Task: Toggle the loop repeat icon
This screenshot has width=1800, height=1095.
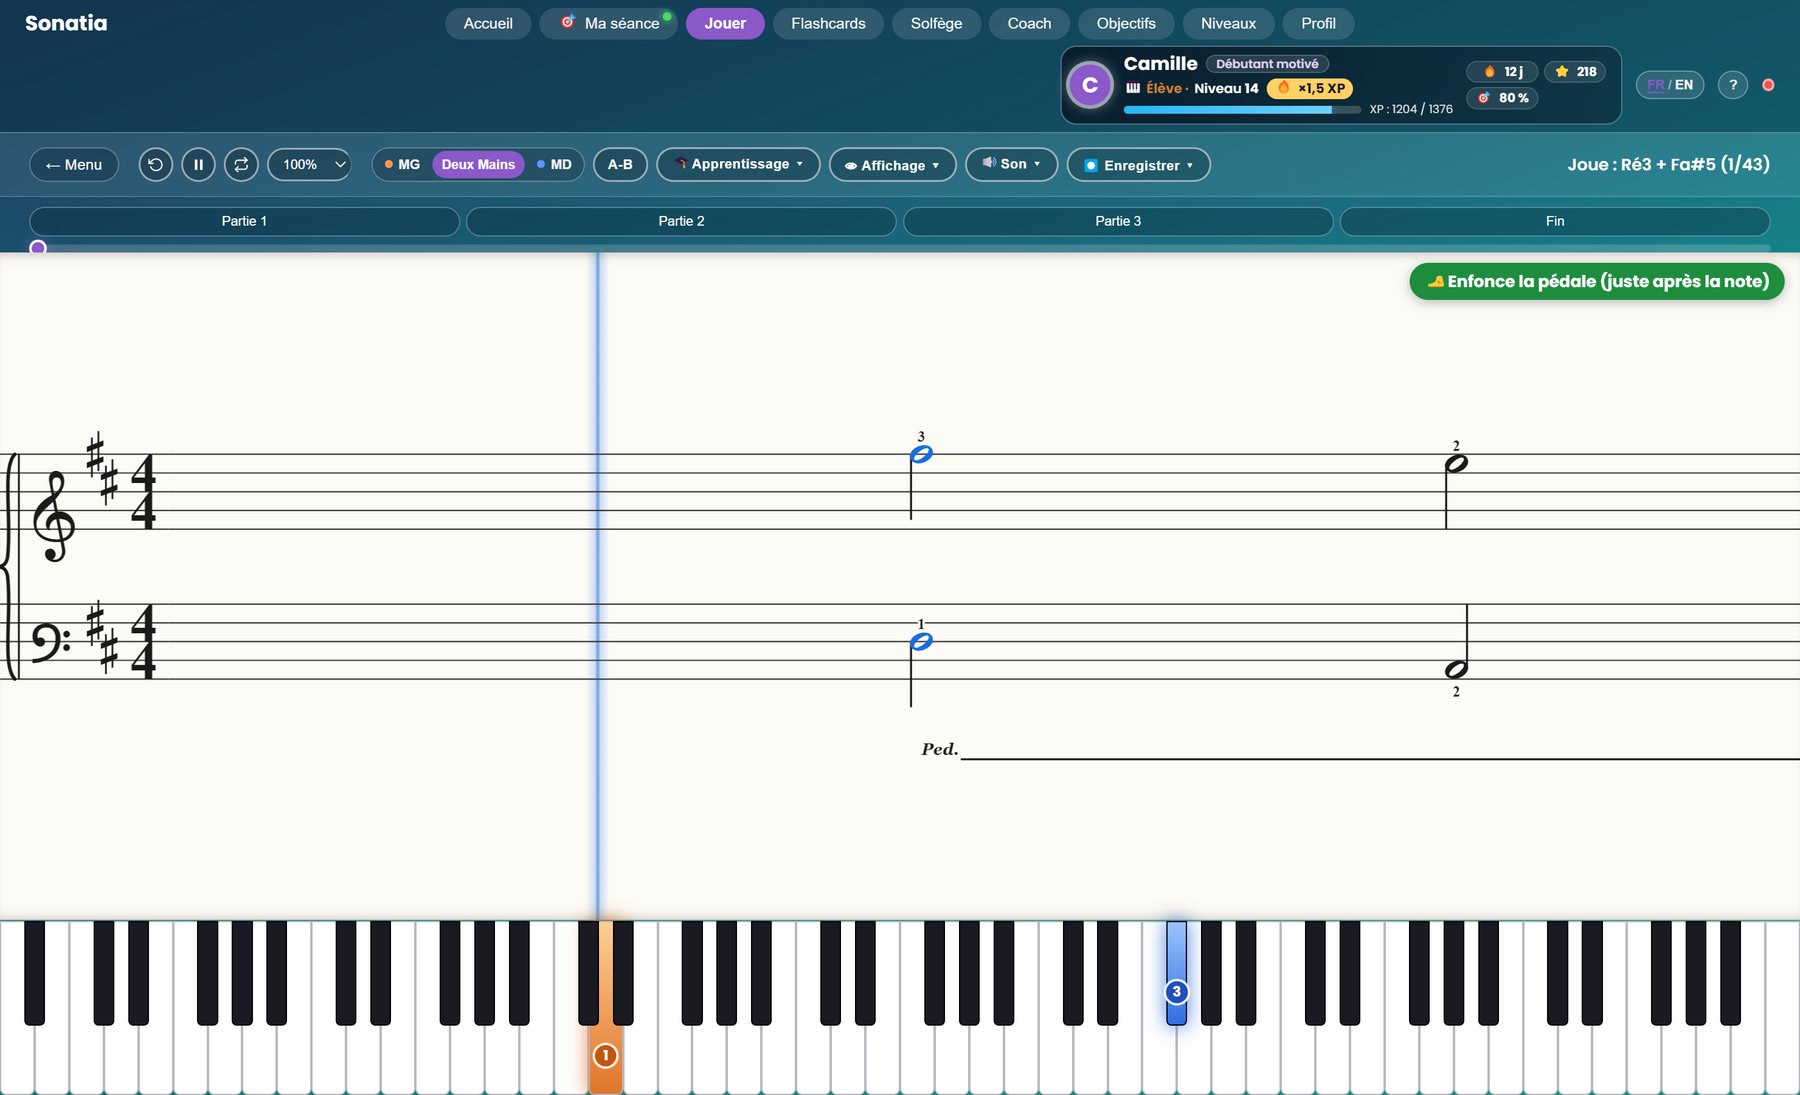Action: coord(241,164)
